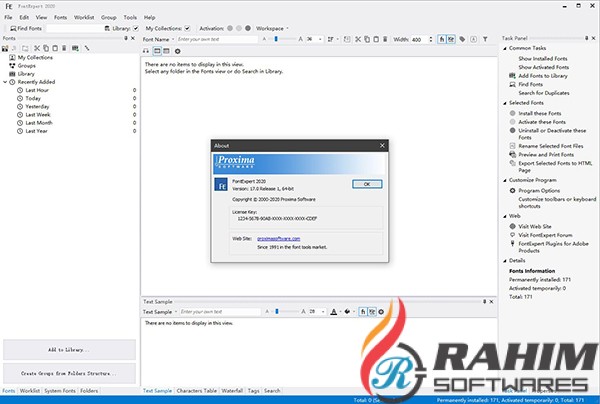Open proximasoftware.com link in About dialog
600x404 pixels.
coord(278,238)
